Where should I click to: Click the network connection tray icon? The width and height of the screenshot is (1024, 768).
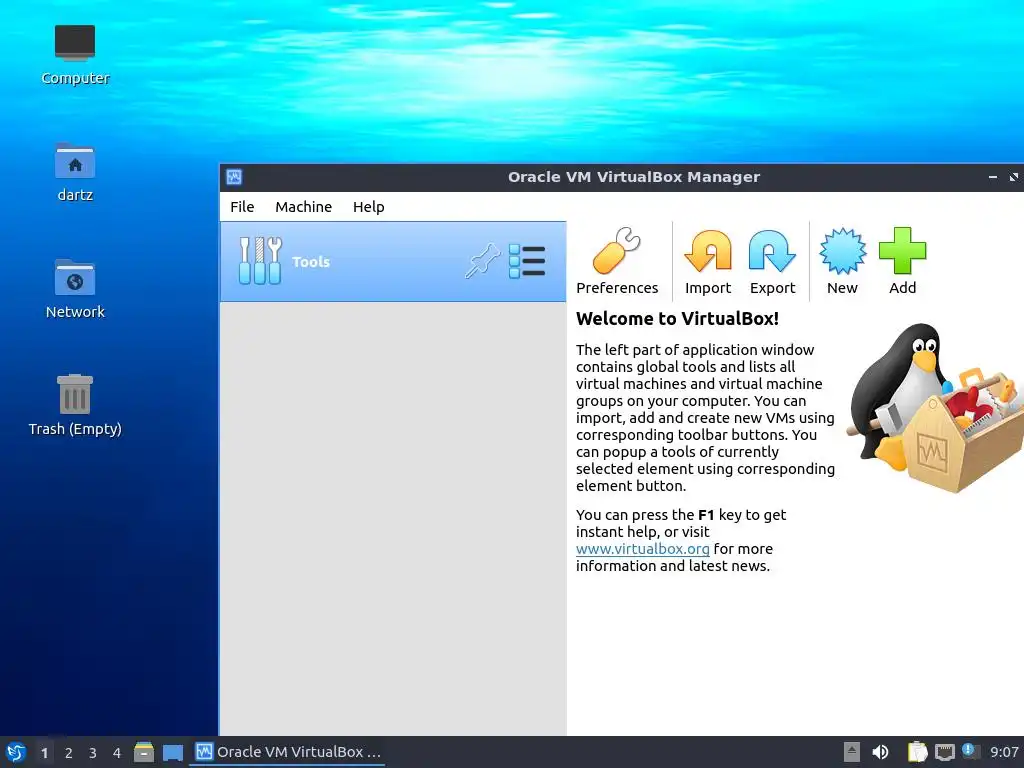coord(944,752)
